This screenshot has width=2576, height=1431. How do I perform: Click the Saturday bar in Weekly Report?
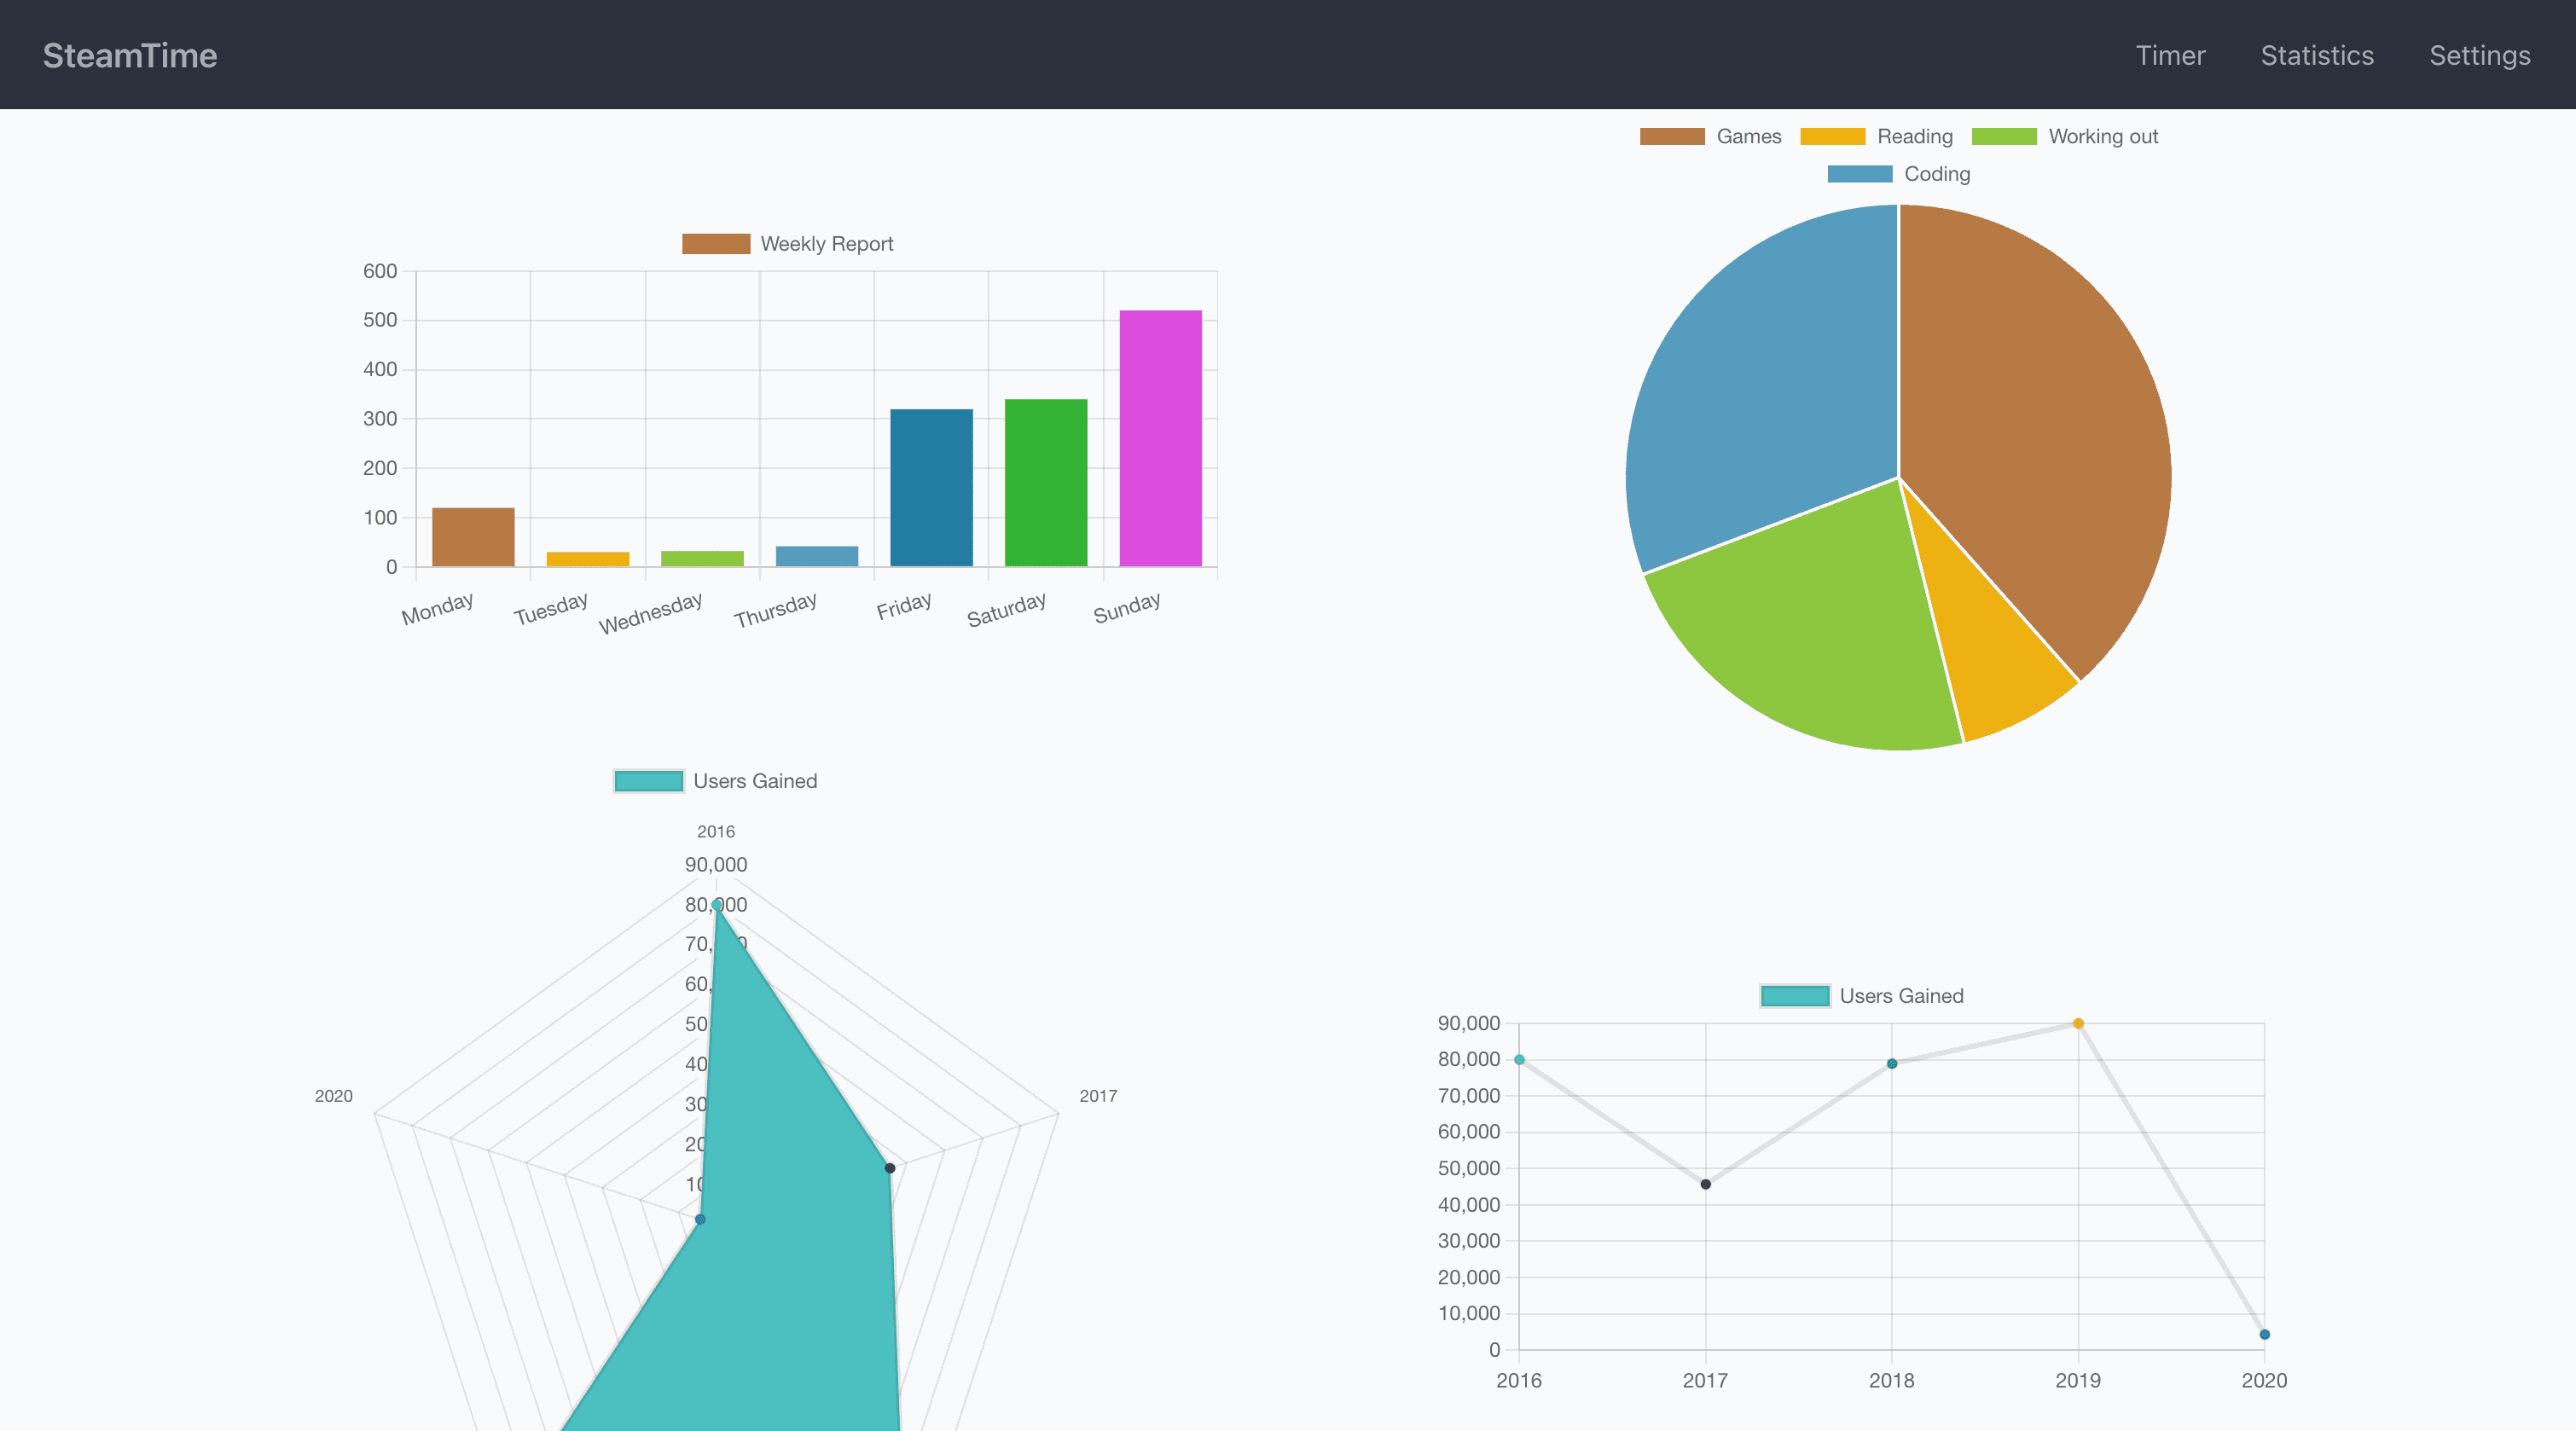1046,483
